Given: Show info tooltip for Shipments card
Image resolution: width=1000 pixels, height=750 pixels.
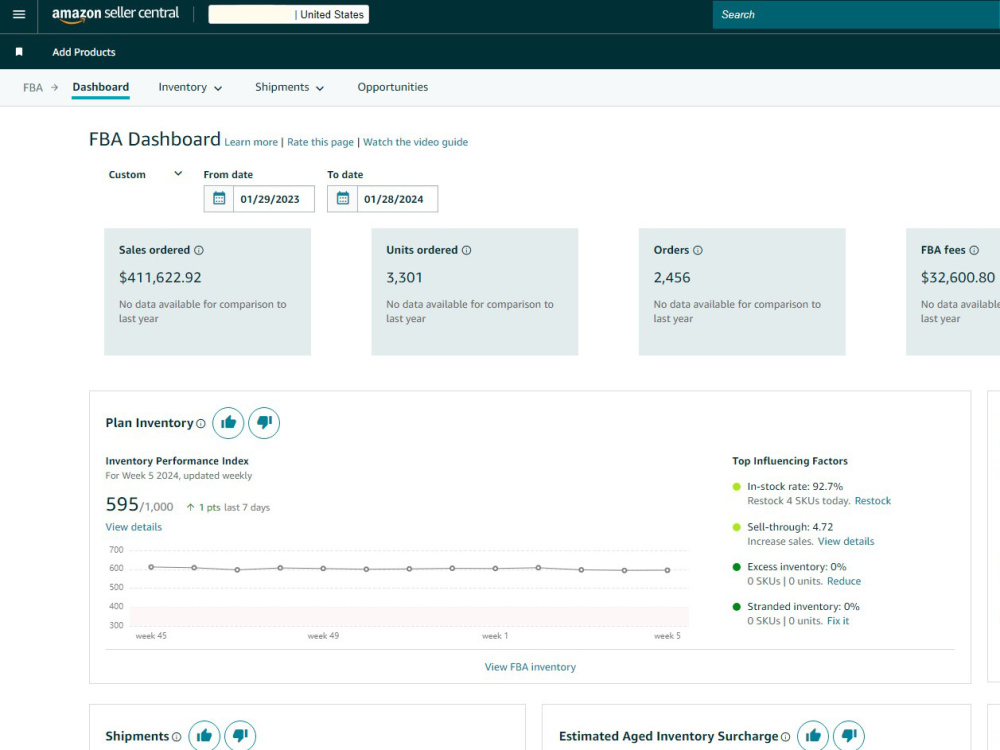Looking at the screenshot, I should 177,737.
